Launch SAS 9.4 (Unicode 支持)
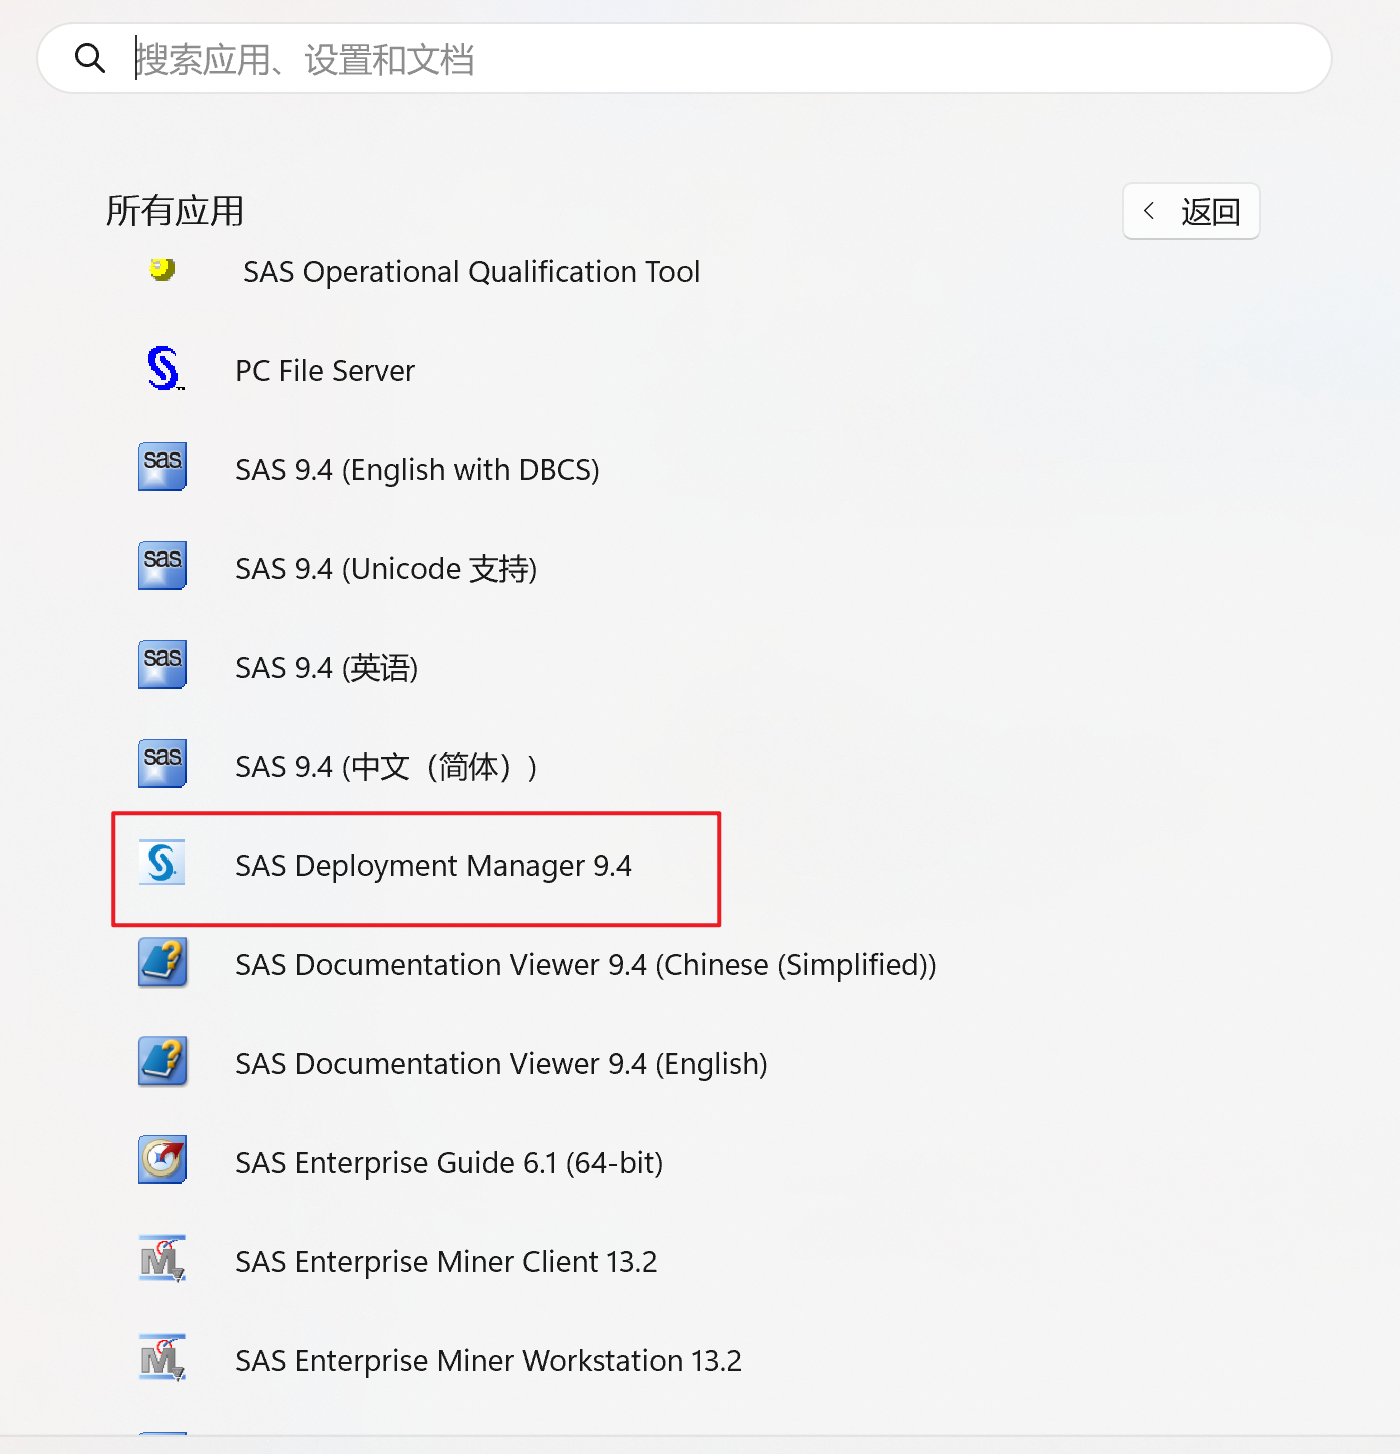 386,569
